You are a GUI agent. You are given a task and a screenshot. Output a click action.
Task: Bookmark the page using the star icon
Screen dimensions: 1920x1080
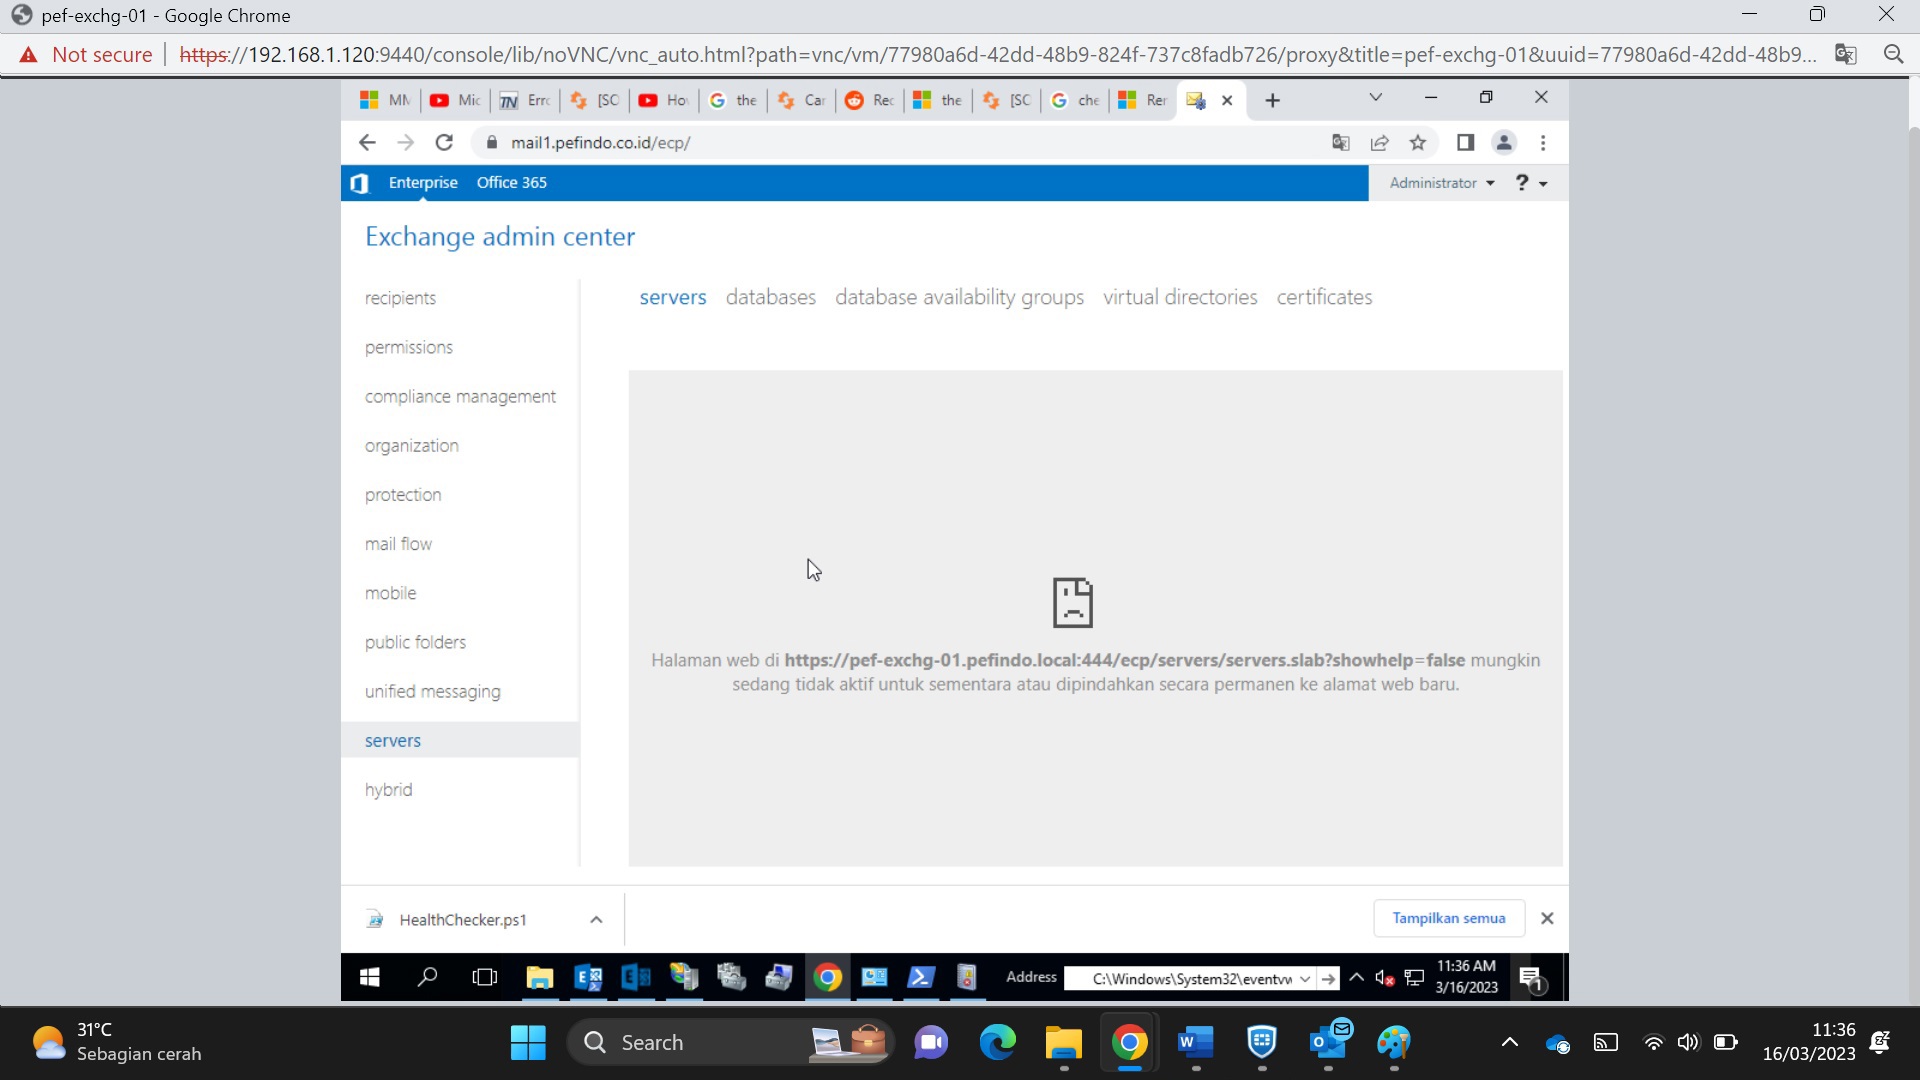pyautogui.click(x=1418, y=143)
